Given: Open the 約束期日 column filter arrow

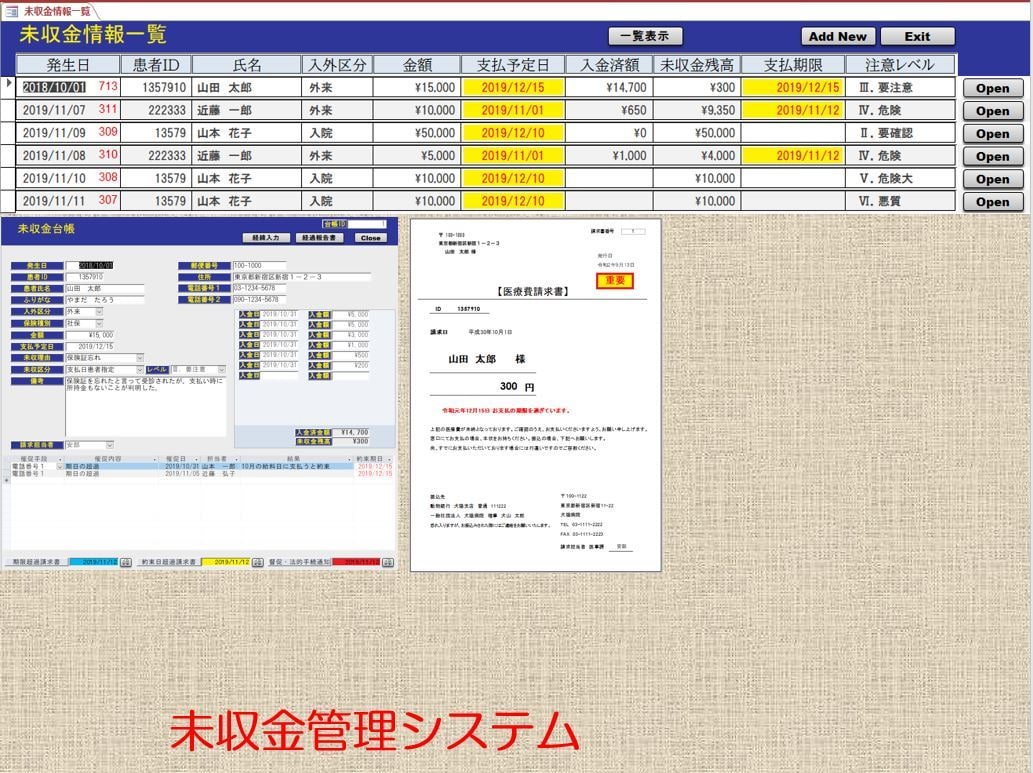Looking at the screenshot, I should click(x=389, y=459).
